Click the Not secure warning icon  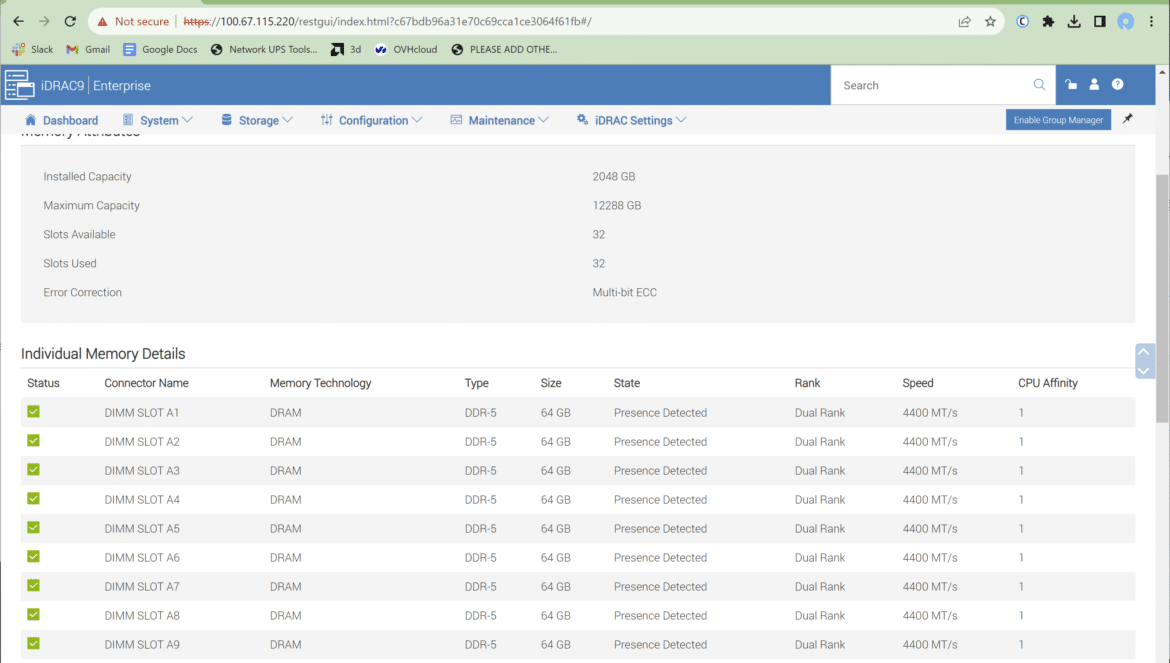(103, 22)
